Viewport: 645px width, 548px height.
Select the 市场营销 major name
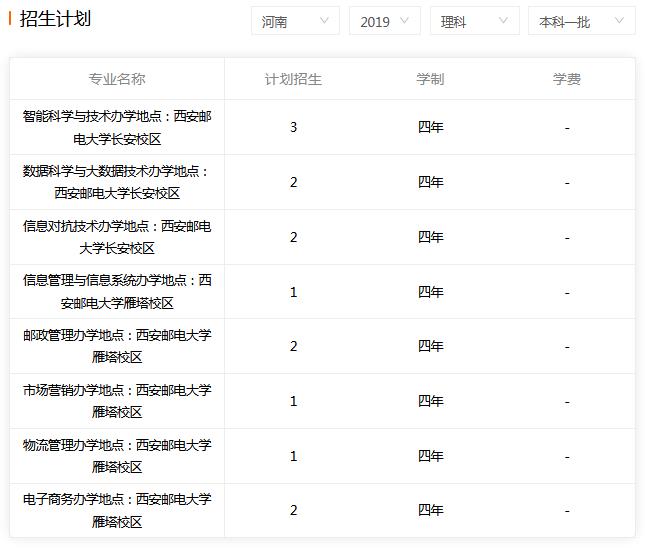[117, 401]
